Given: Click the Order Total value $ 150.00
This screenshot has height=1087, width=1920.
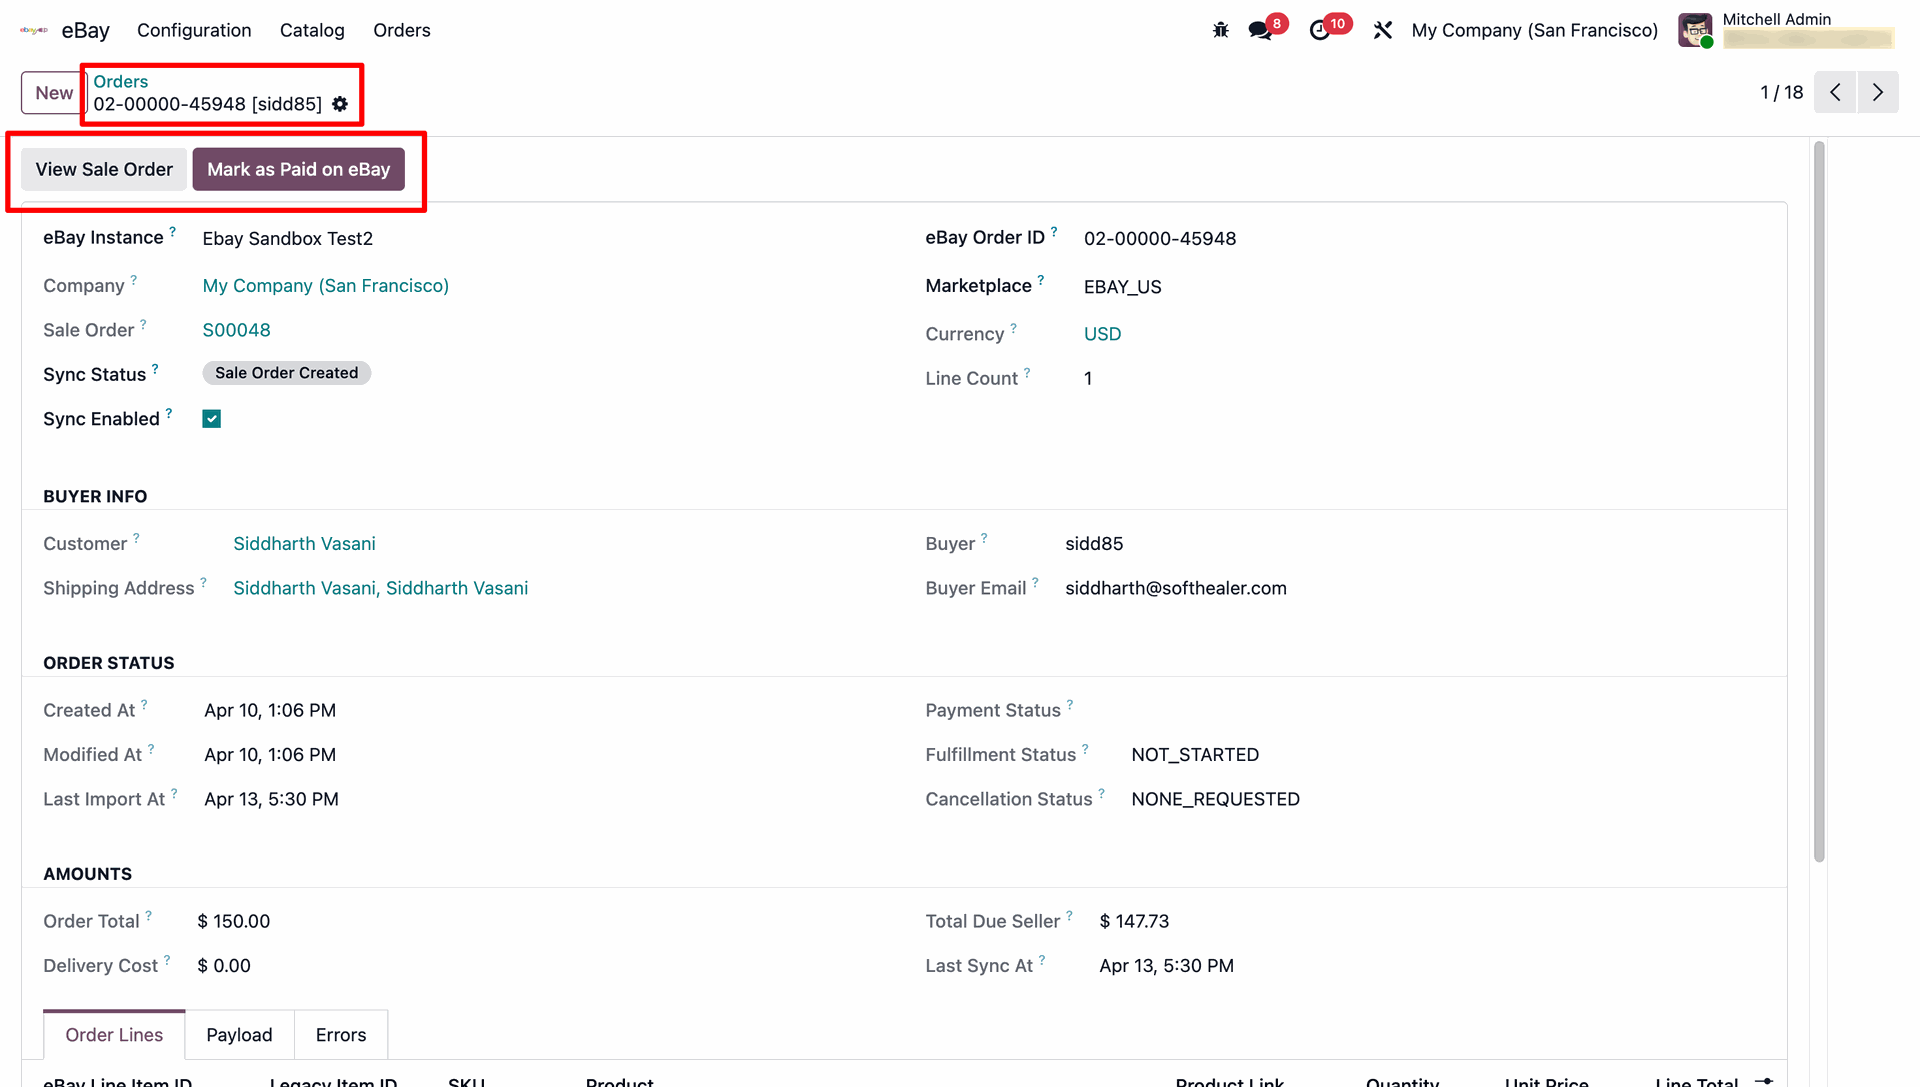Looking at the screenshot, I should (x=234, y=921).
